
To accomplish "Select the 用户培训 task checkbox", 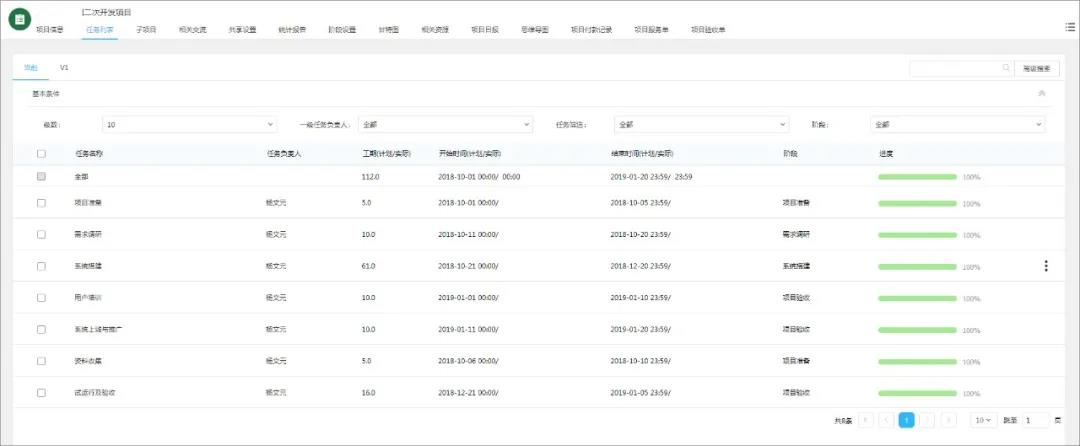I will (41, 297).
